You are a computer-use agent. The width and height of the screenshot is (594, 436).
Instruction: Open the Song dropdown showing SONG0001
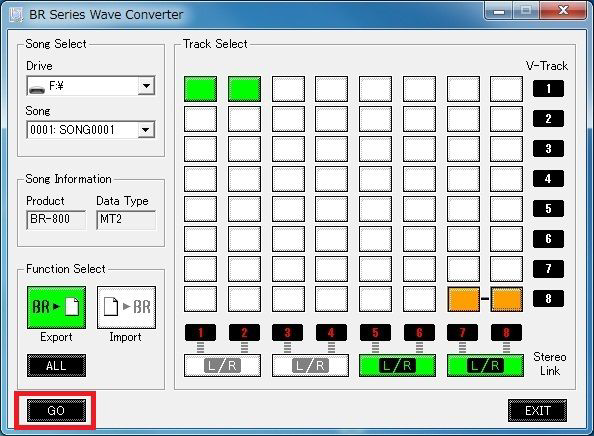click(91, 130)
